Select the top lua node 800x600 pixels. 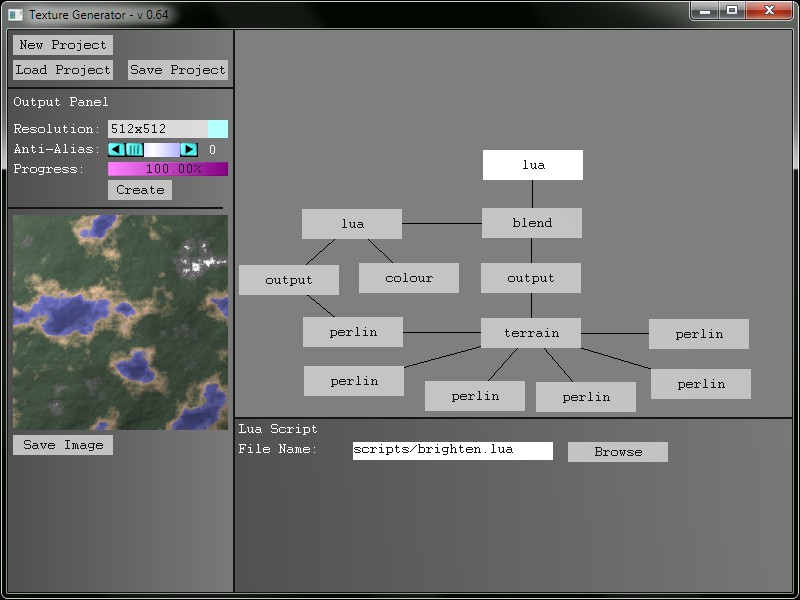[x=532, y=164]
